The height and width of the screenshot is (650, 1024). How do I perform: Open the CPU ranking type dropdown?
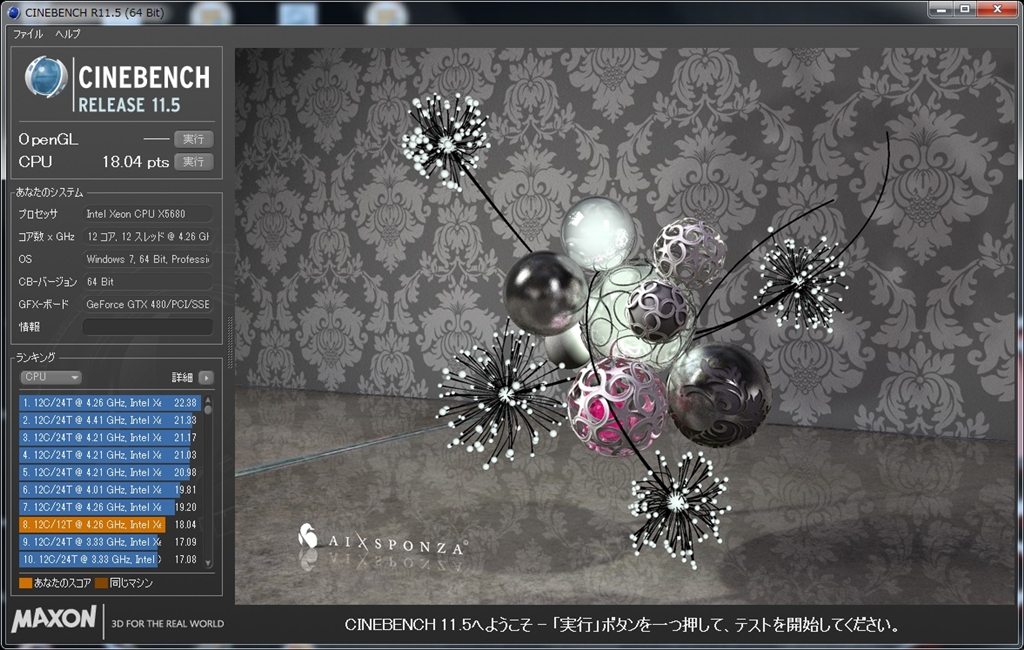pos(51,378)
